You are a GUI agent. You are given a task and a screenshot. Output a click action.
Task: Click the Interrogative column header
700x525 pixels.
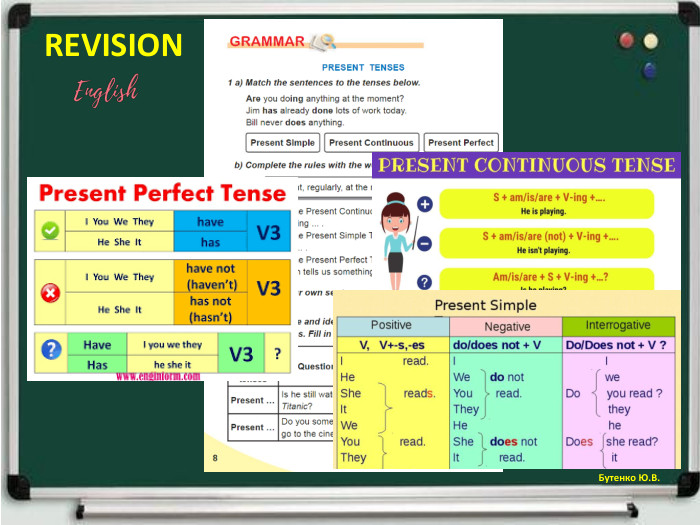click(618, 326)
